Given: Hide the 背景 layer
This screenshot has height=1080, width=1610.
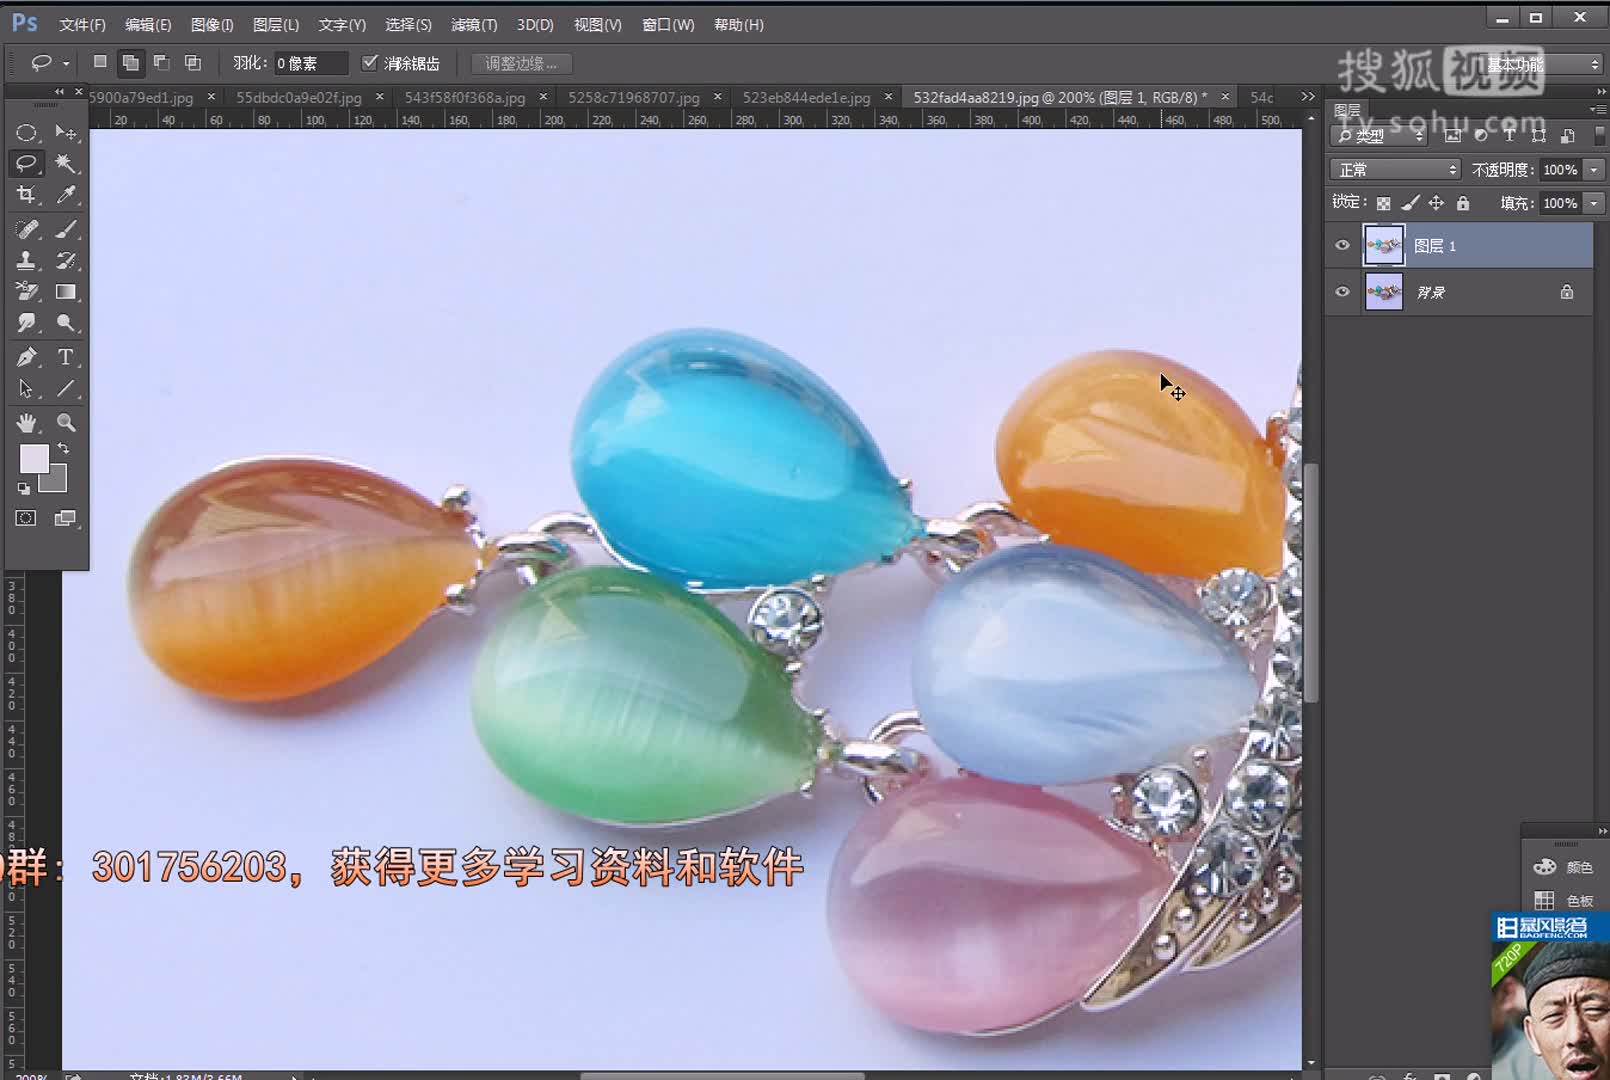Looking at the screenshot, I should [1343, 292].
